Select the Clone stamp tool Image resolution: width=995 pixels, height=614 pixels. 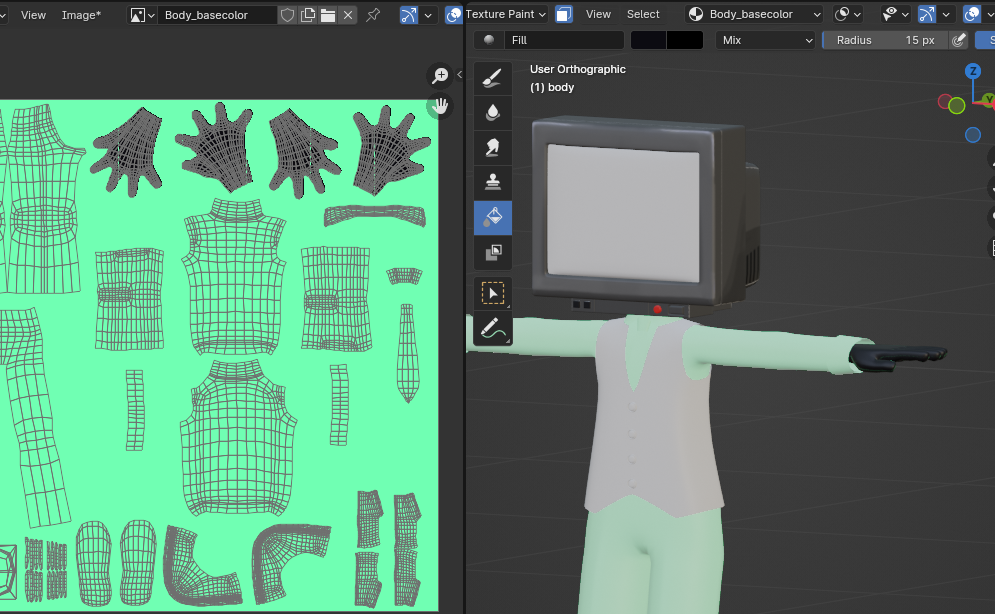[x=492, y=183]
